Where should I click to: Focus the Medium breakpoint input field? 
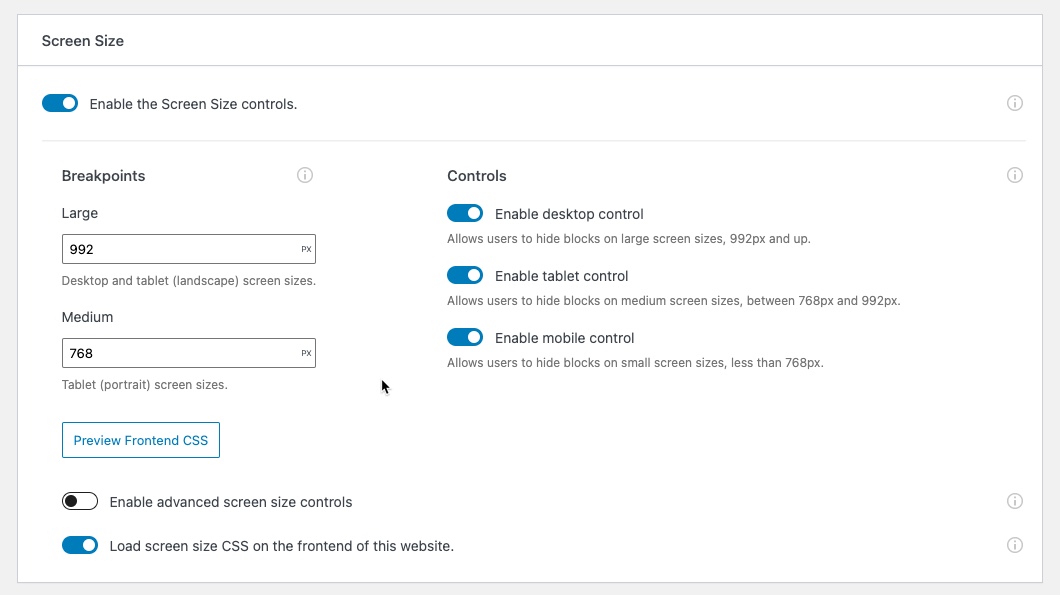[x=180, y=353]
